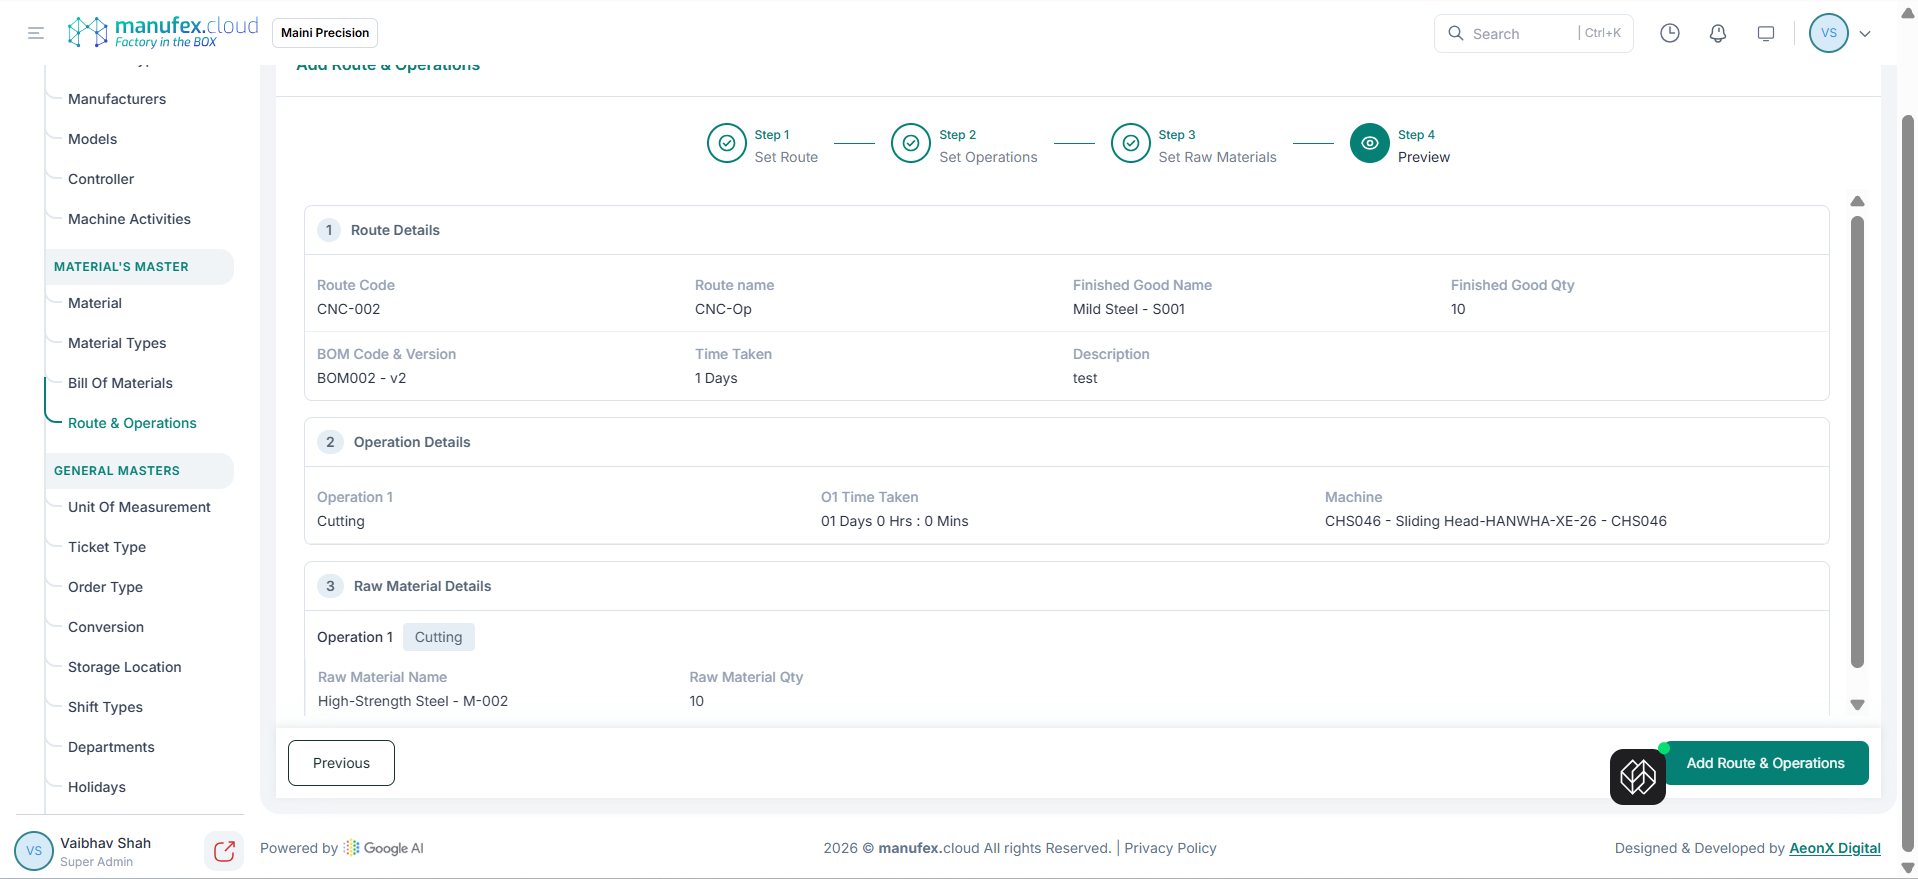Click the Step 1 Set Route checkmark
Image resolution: width=1918 pixels, height=879 pixels.
[727, 143]
